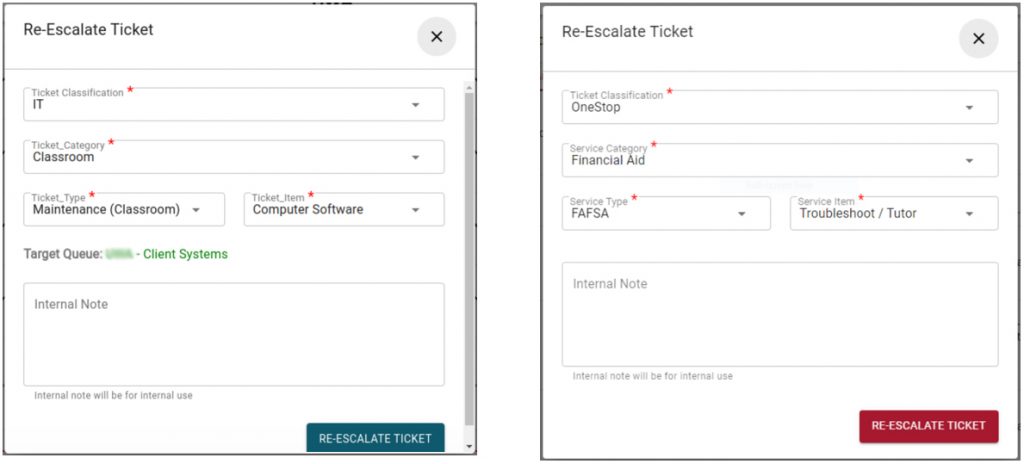The width and height of the screenshot is (1024, 464).
Task: Open the IT Ticket Classification dropdown
Action: click(234, 105)
